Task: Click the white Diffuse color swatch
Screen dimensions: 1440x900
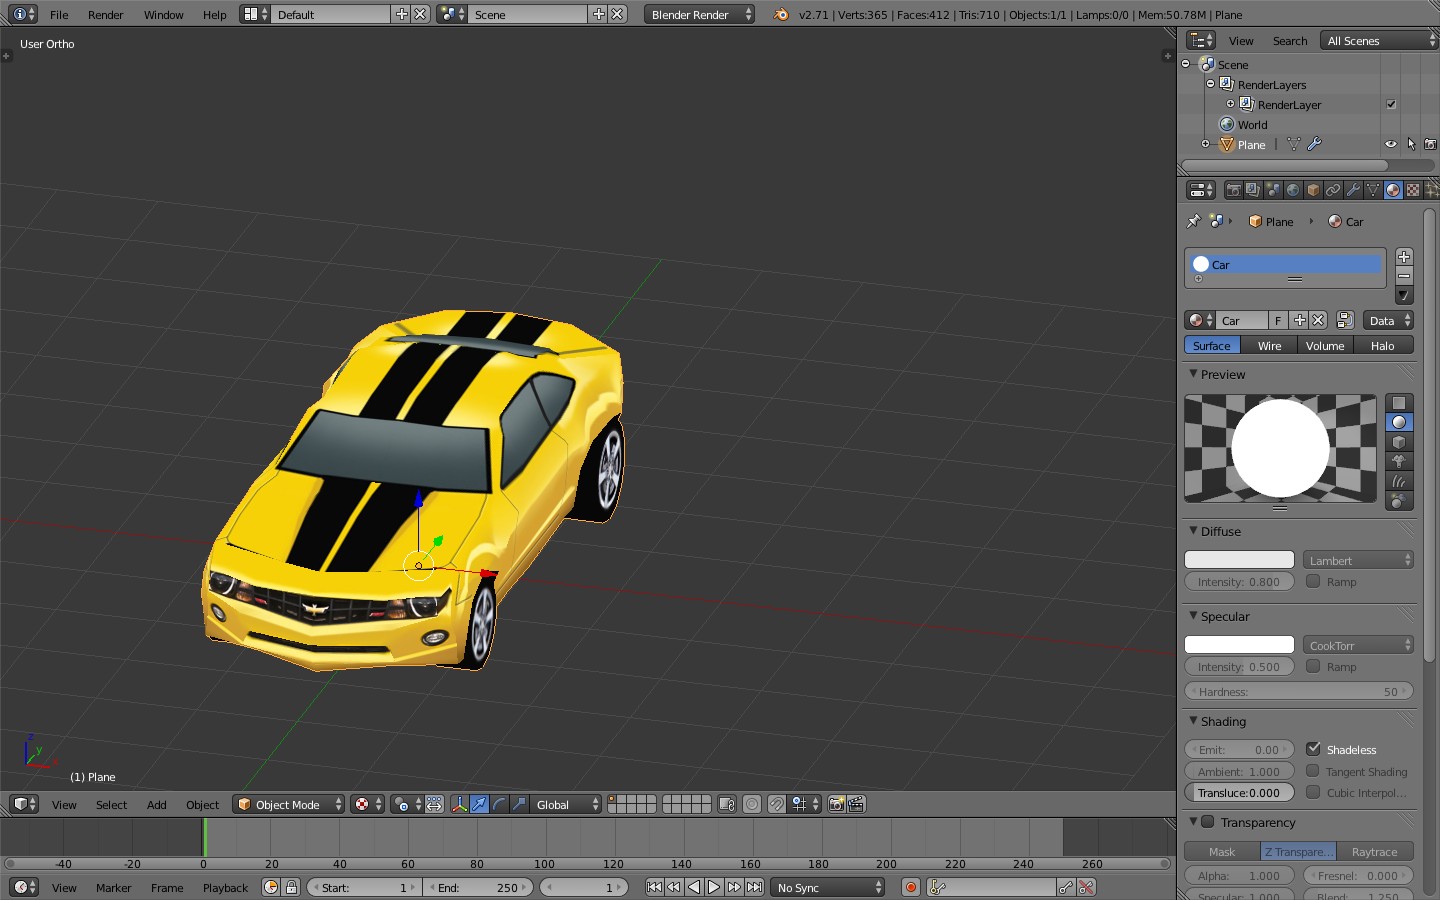Action: 1239,560
